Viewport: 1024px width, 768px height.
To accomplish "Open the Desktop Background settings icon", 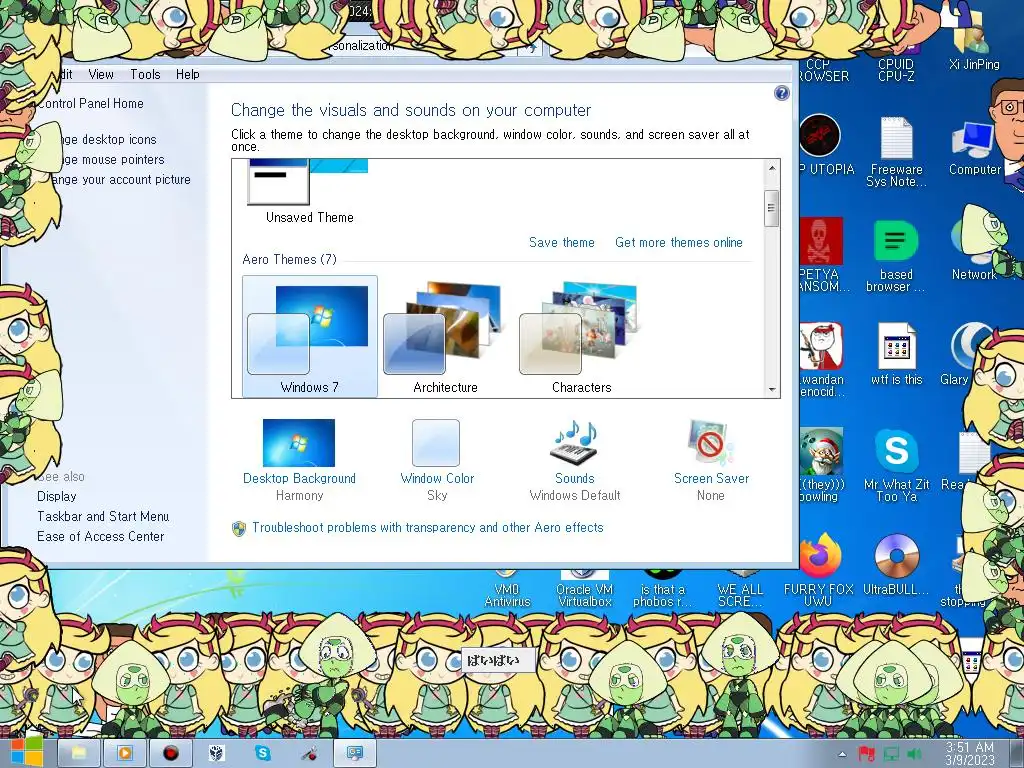I will (x=298, y=443).
